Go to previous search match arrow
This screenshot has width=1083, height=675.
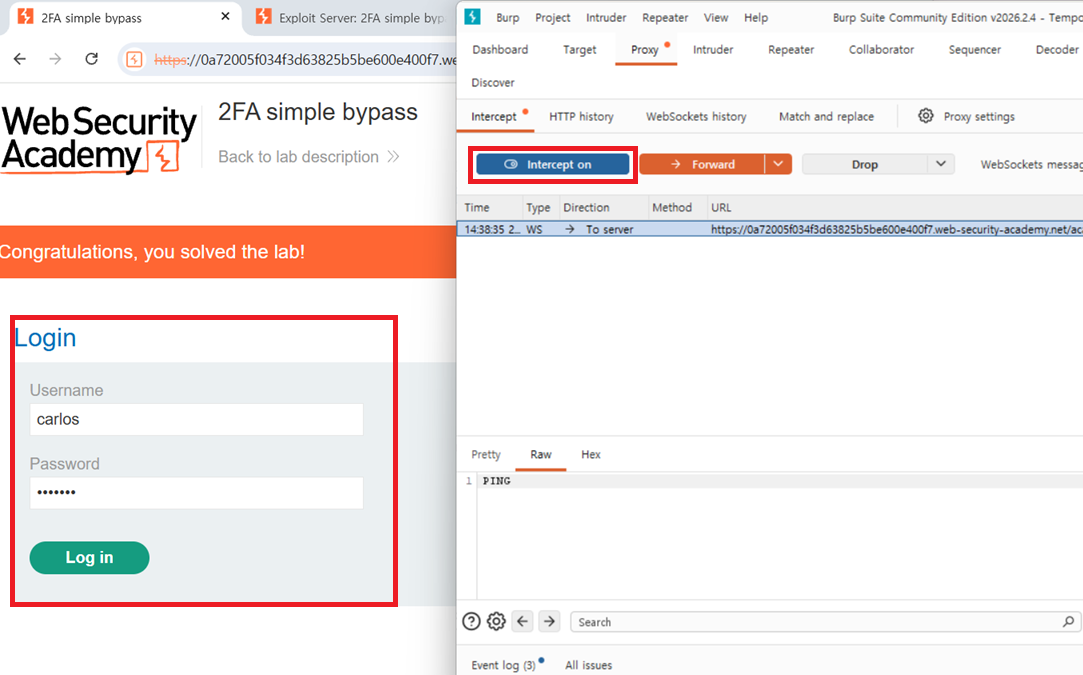pos(523,622)
